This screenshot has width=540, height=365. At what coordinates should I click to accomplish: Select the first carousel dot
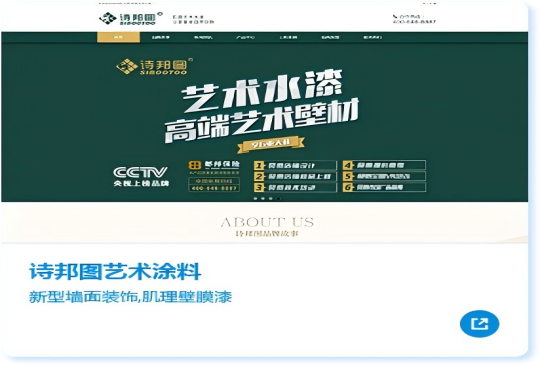(255, 198)
